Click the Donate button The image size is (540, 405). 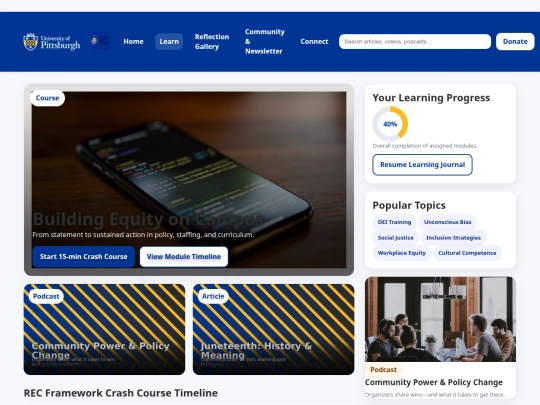click(x=515, y=41)
